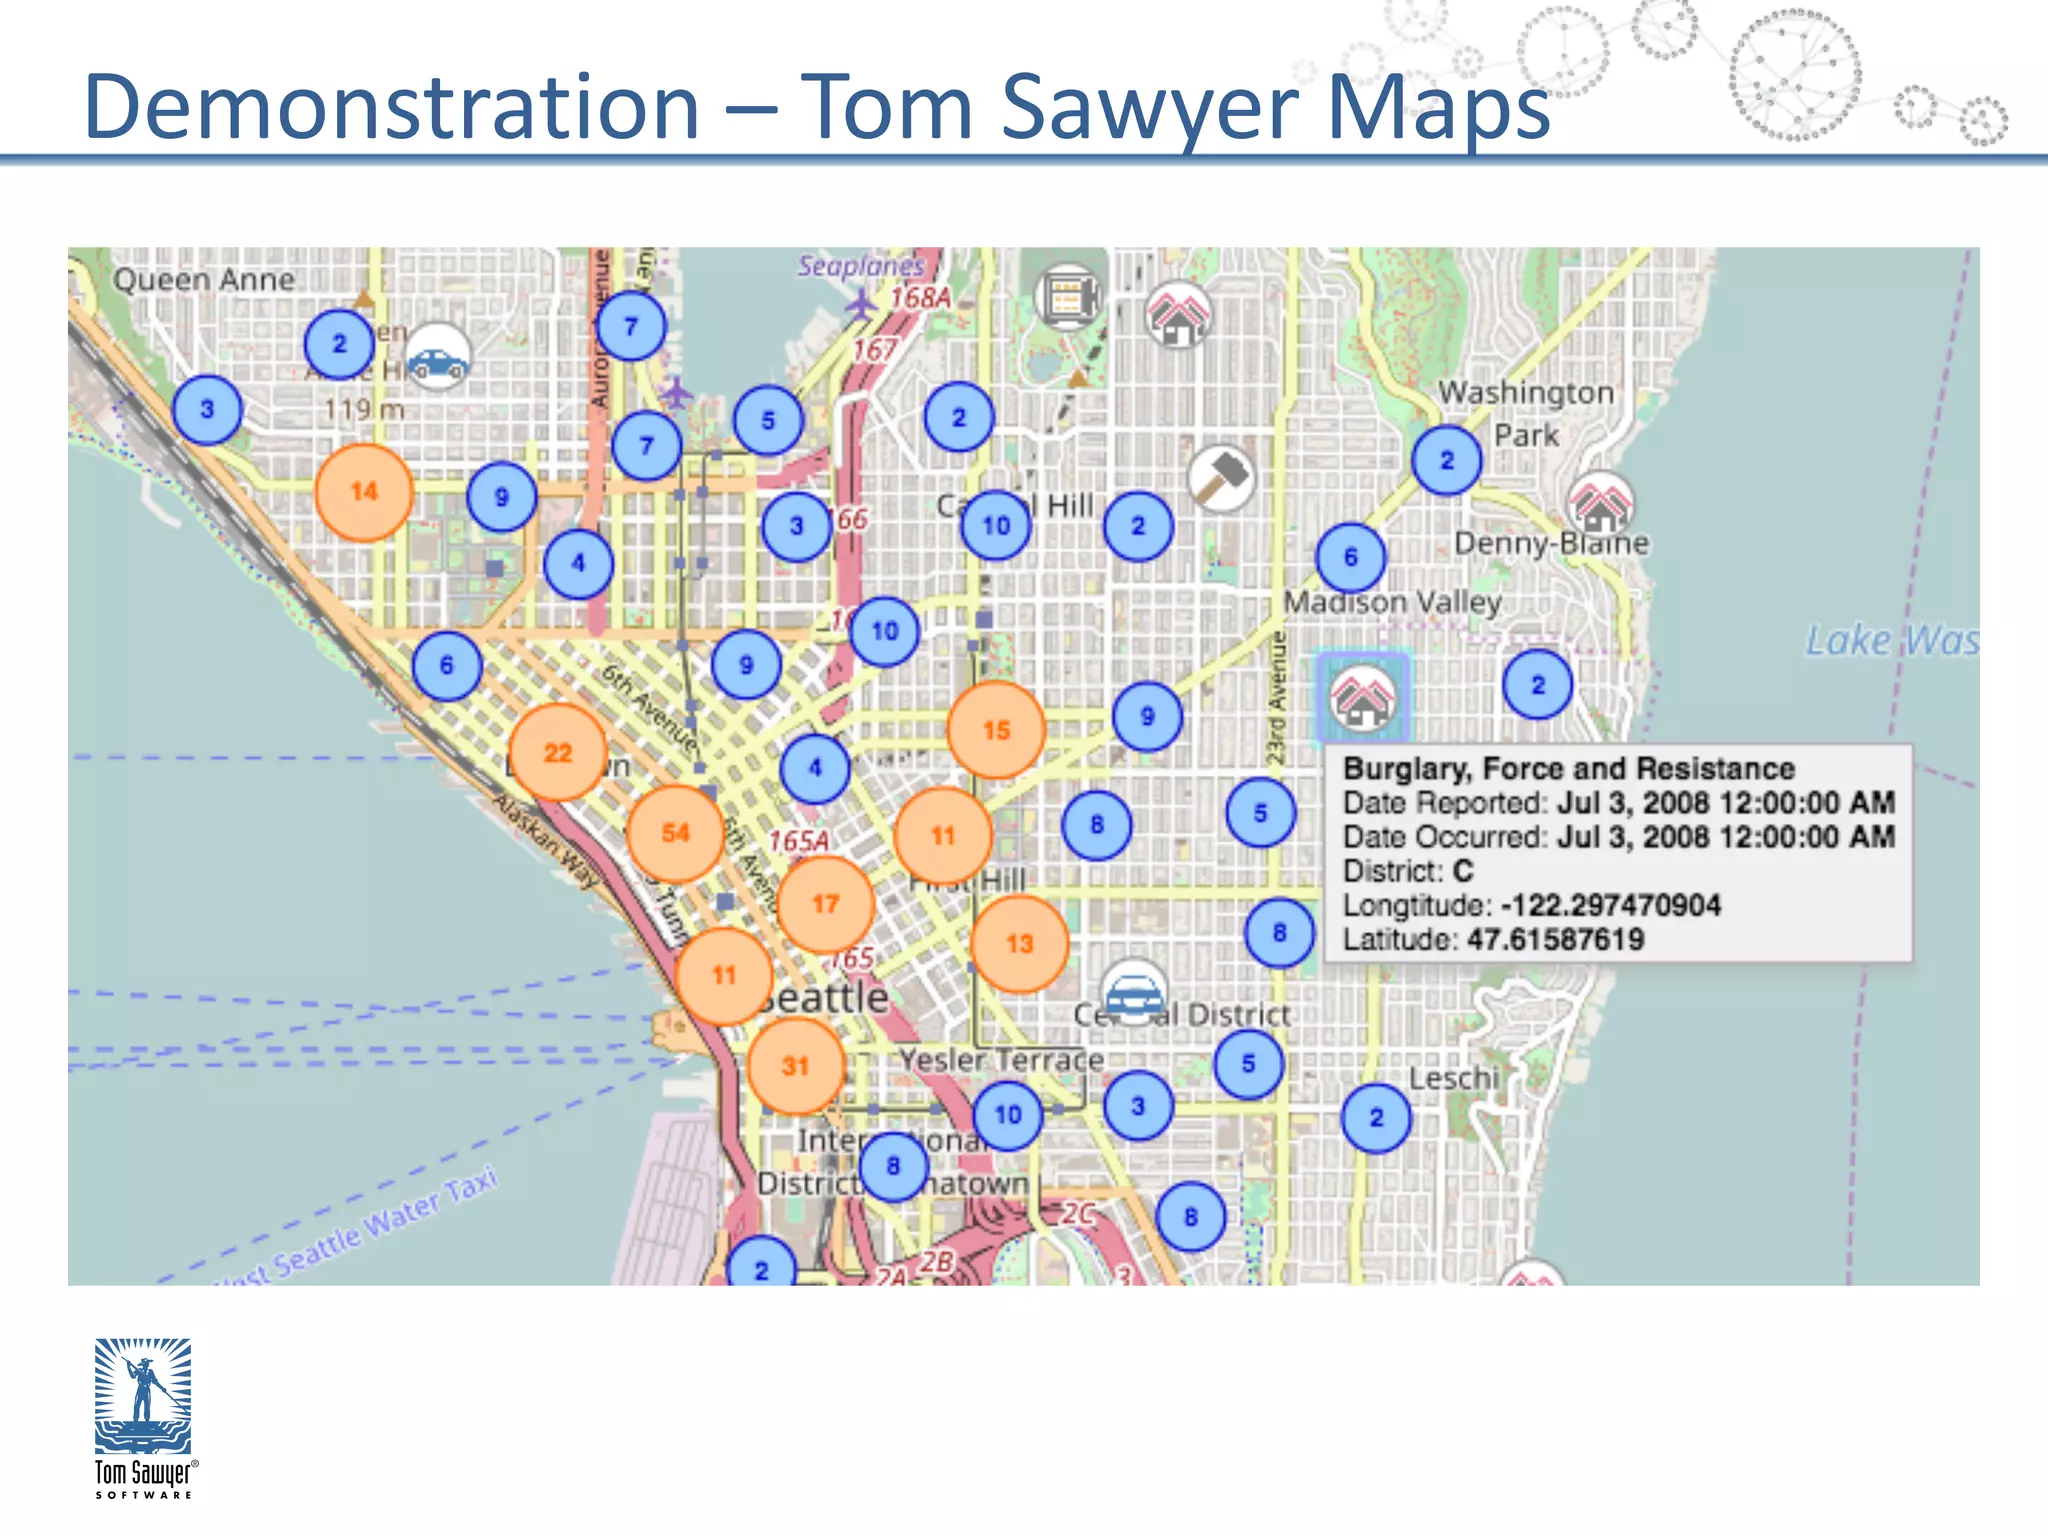
Task: Click the '23rd Avenue' street label
Action: [x=1275, y=698]
